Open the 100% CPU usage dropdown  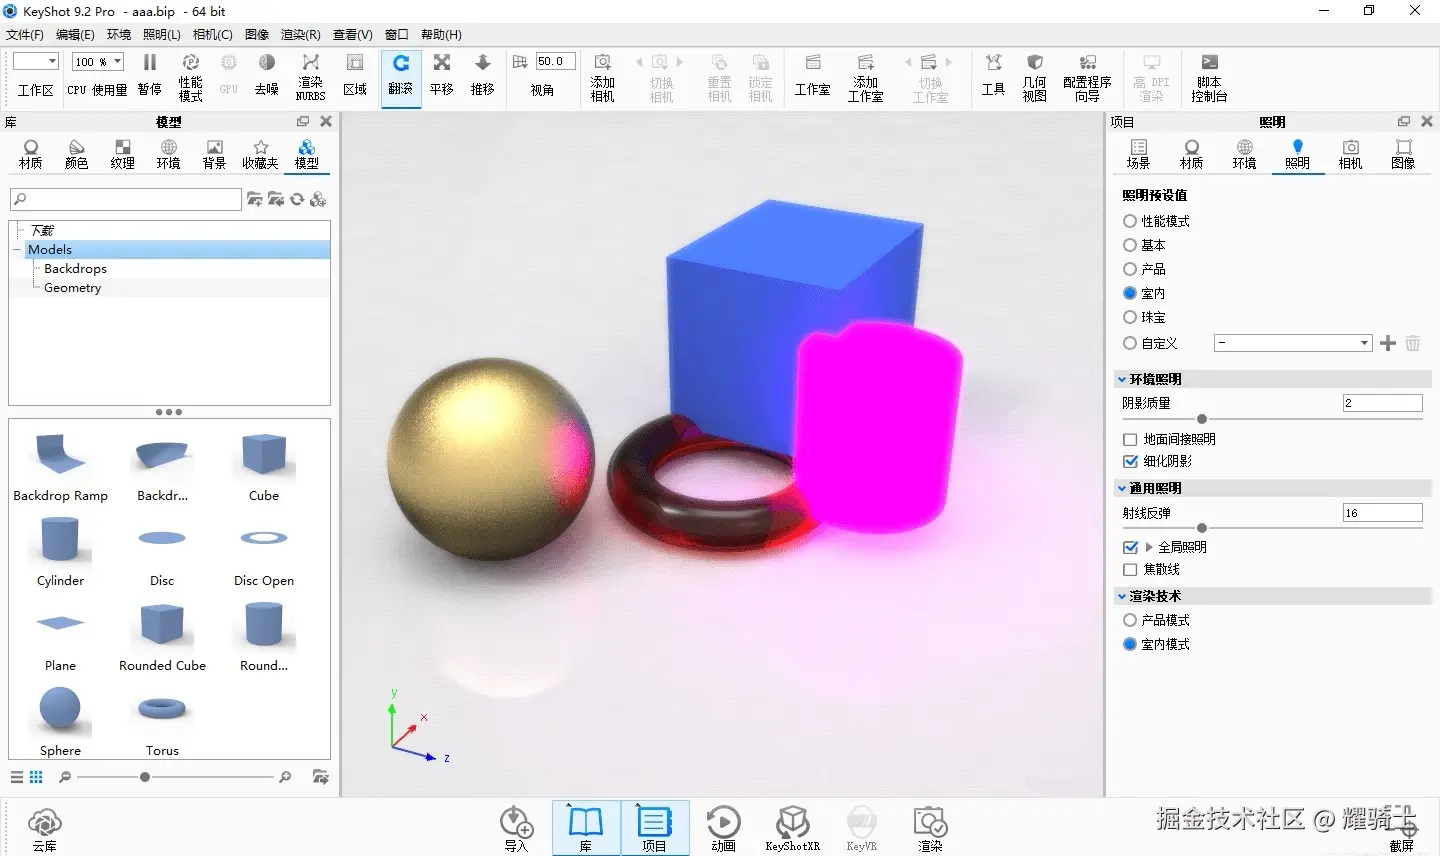pyautogui.click(x=98, y=62)
